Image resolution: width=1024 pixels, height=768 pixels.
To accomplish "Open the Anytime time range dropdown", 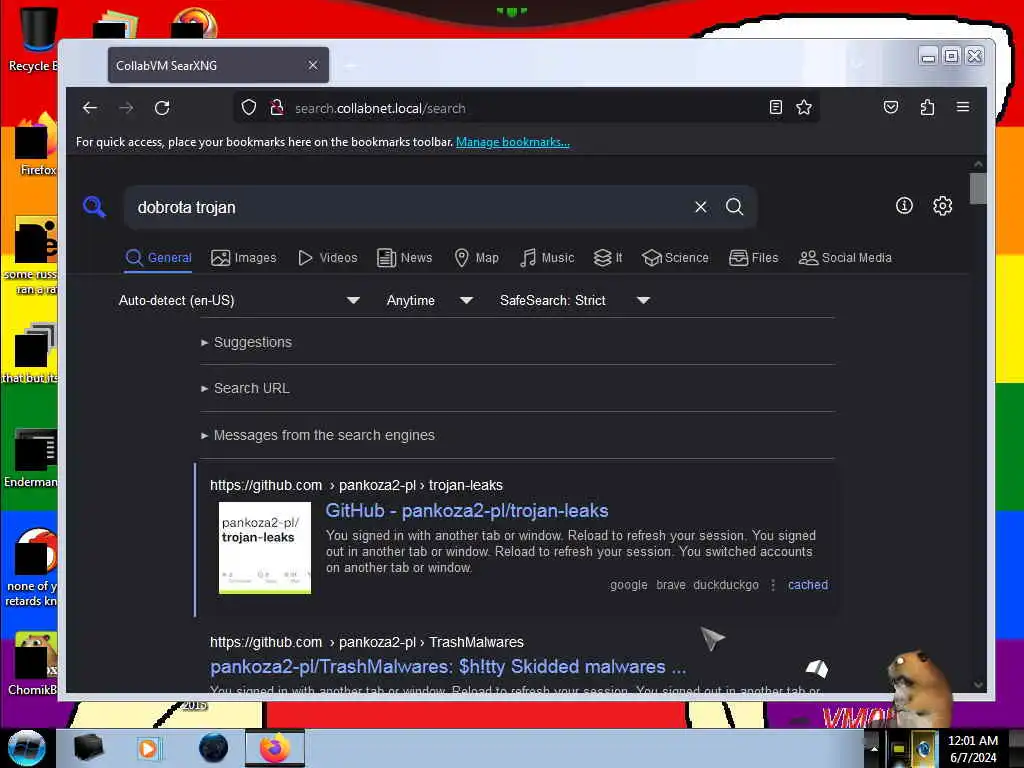I will tap(429, 300).
